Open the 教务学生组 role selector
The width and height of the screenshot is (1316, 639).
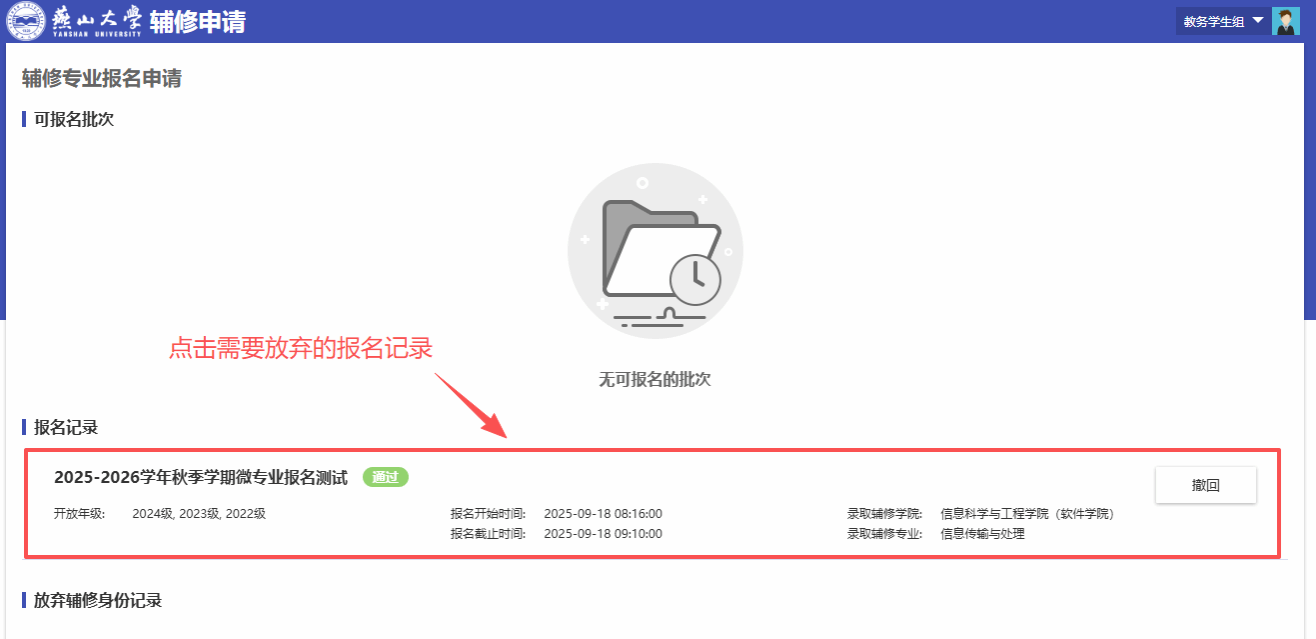click(x=1213, y=21)
